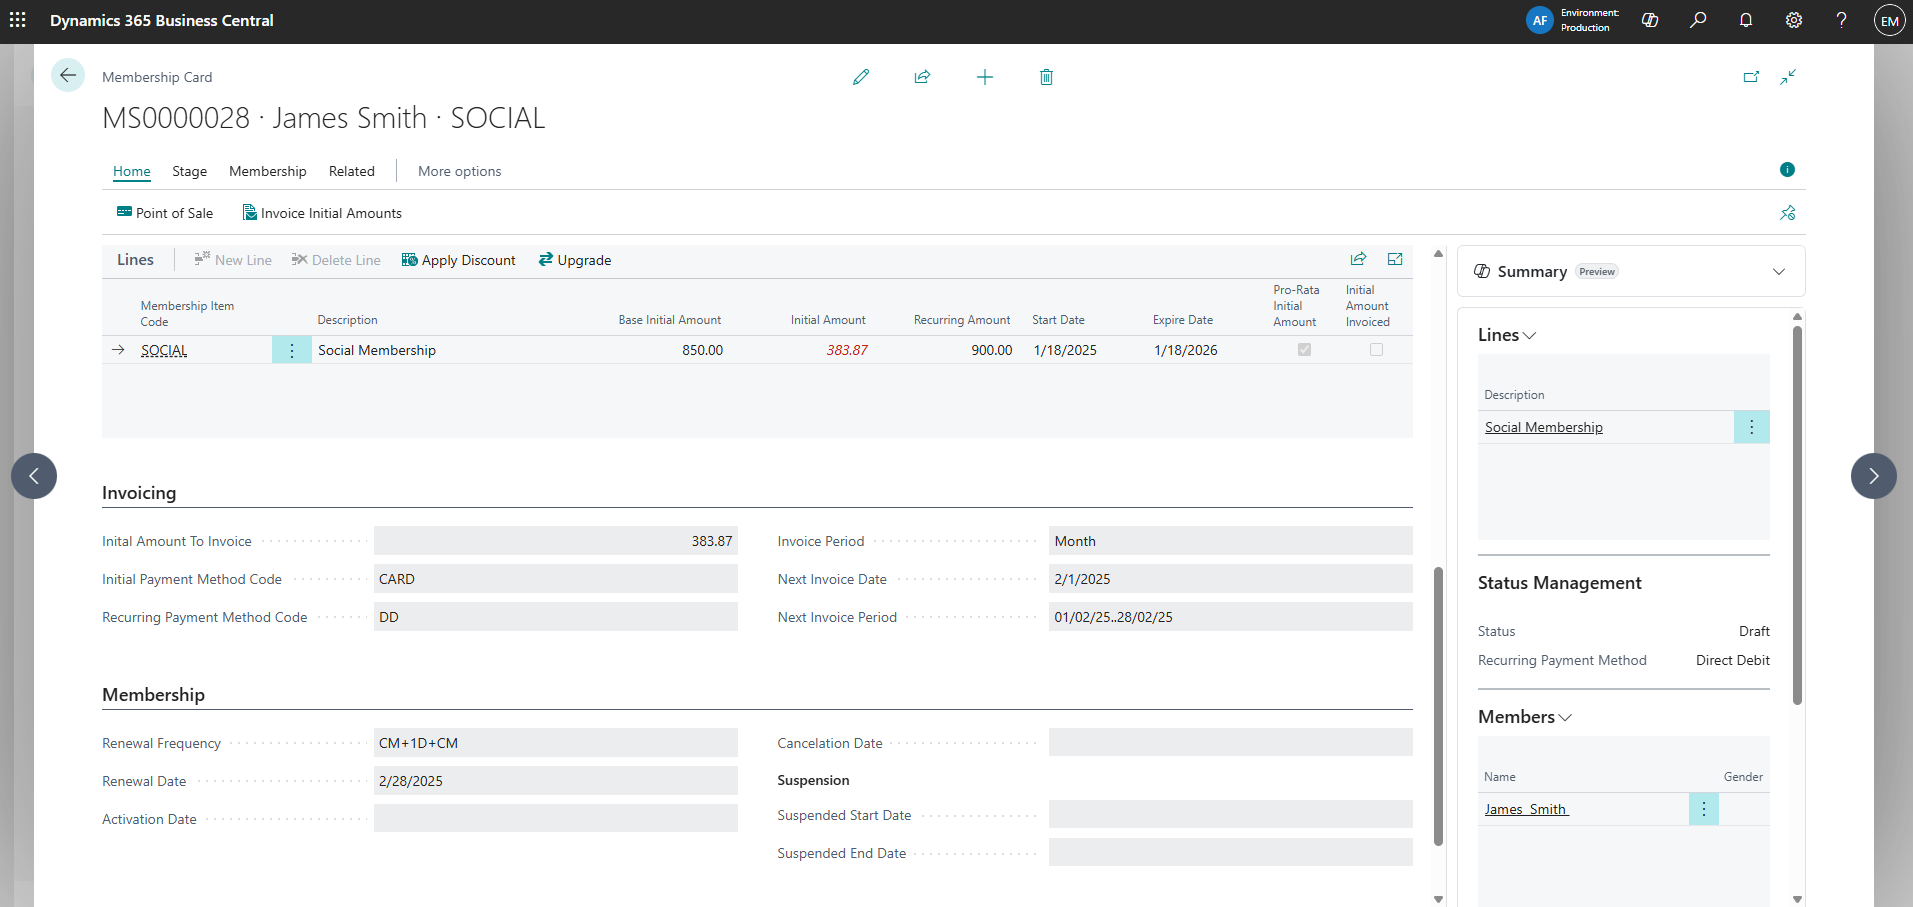Click the Upgrade action

pos(575,260)
